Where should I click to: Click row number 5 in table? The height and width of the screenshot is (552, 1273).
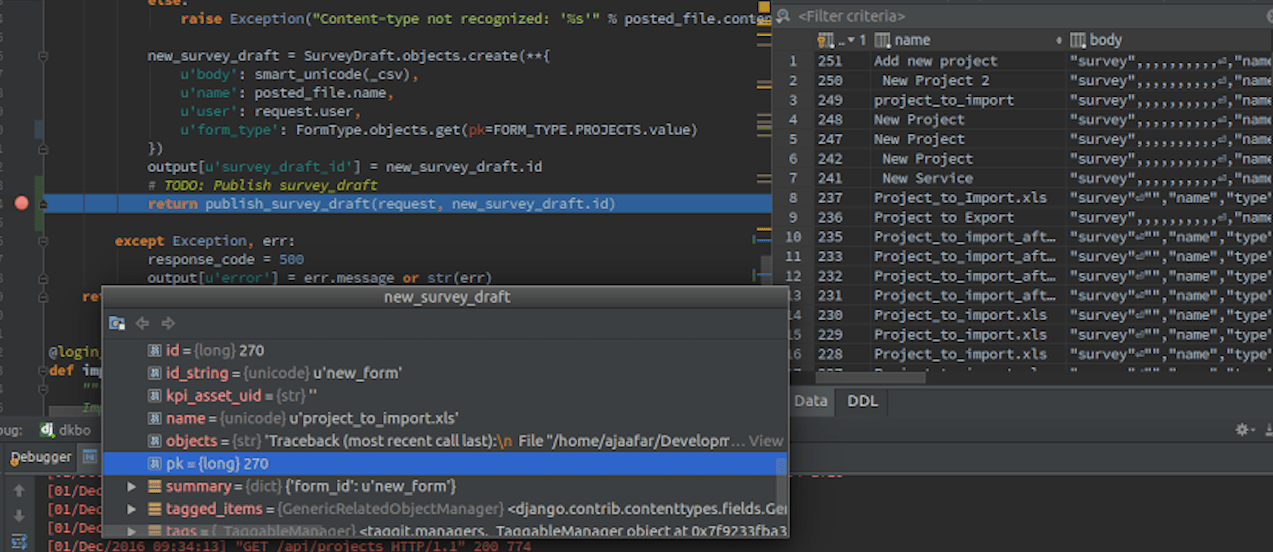(793, 139)
